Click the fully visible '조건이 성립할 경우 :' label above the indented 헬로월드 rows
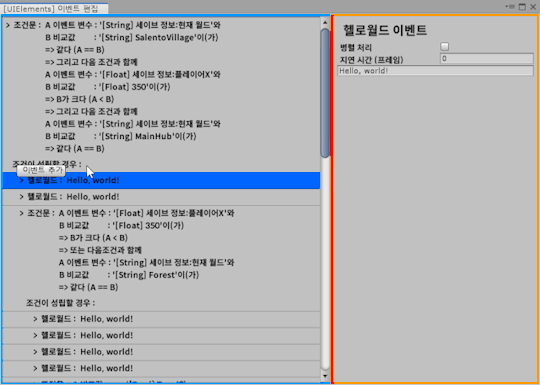This screenshot has width=540, height=385. (60, 303)
